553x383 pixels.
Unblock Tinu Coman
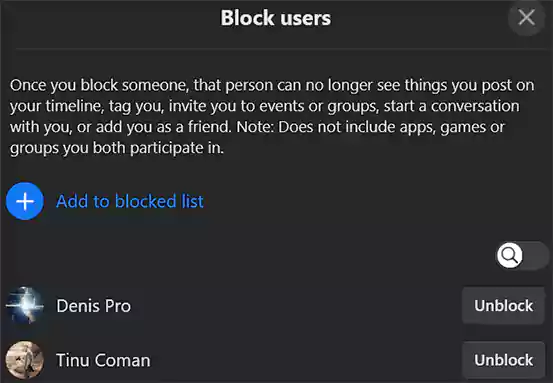pyautogui.click(x=503, y=360)
